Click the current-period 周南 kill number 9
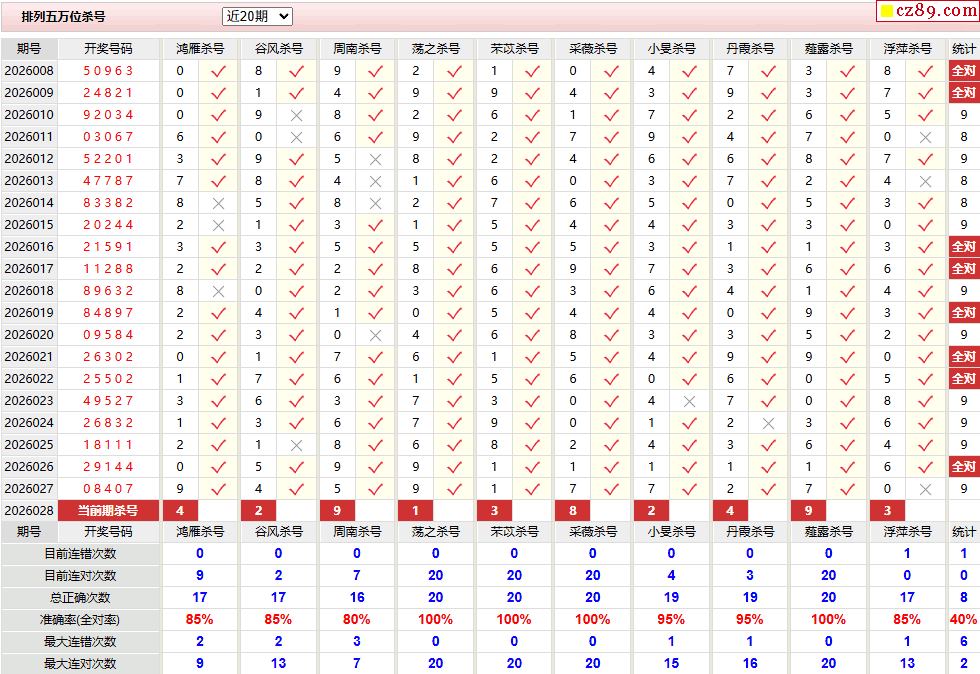 337,510
